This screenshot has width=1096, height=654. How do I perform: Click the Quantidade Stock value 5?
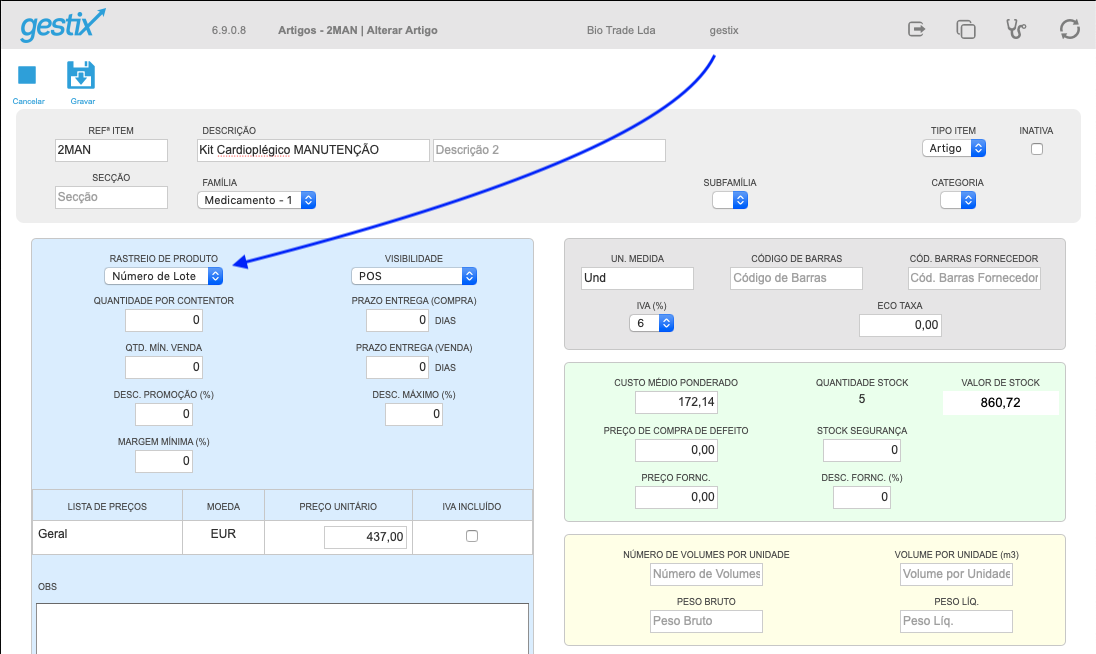(862, 399)
